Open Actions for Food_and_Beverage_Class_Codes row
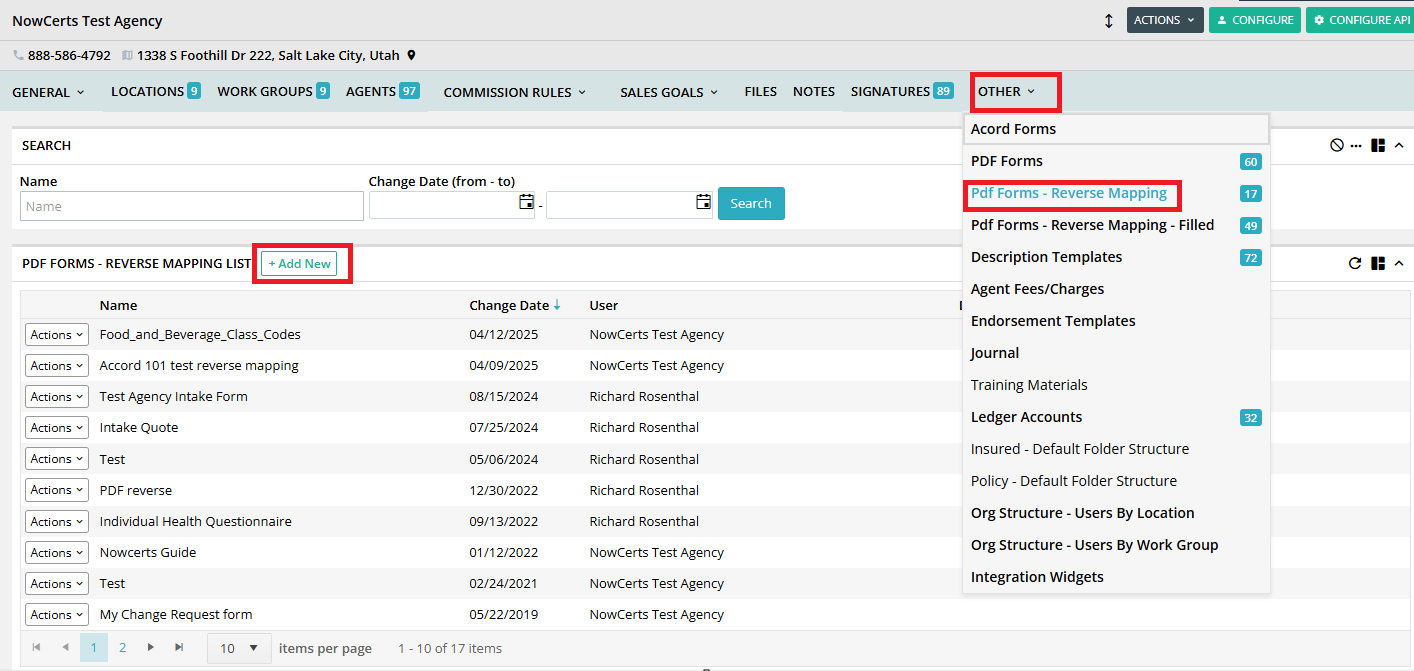The height and width of the screenshot is (671, 1414). (57, 335)
